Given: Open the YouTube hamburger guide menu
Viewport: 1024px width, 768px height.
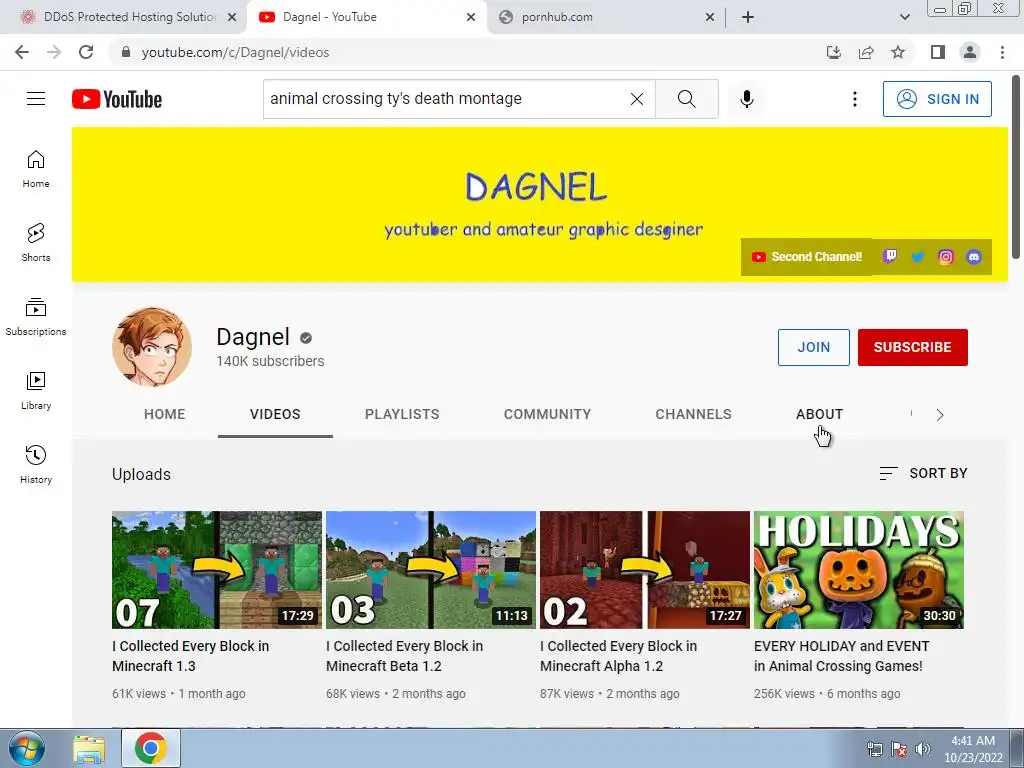Looking at the screenshot, I should 36,99.
